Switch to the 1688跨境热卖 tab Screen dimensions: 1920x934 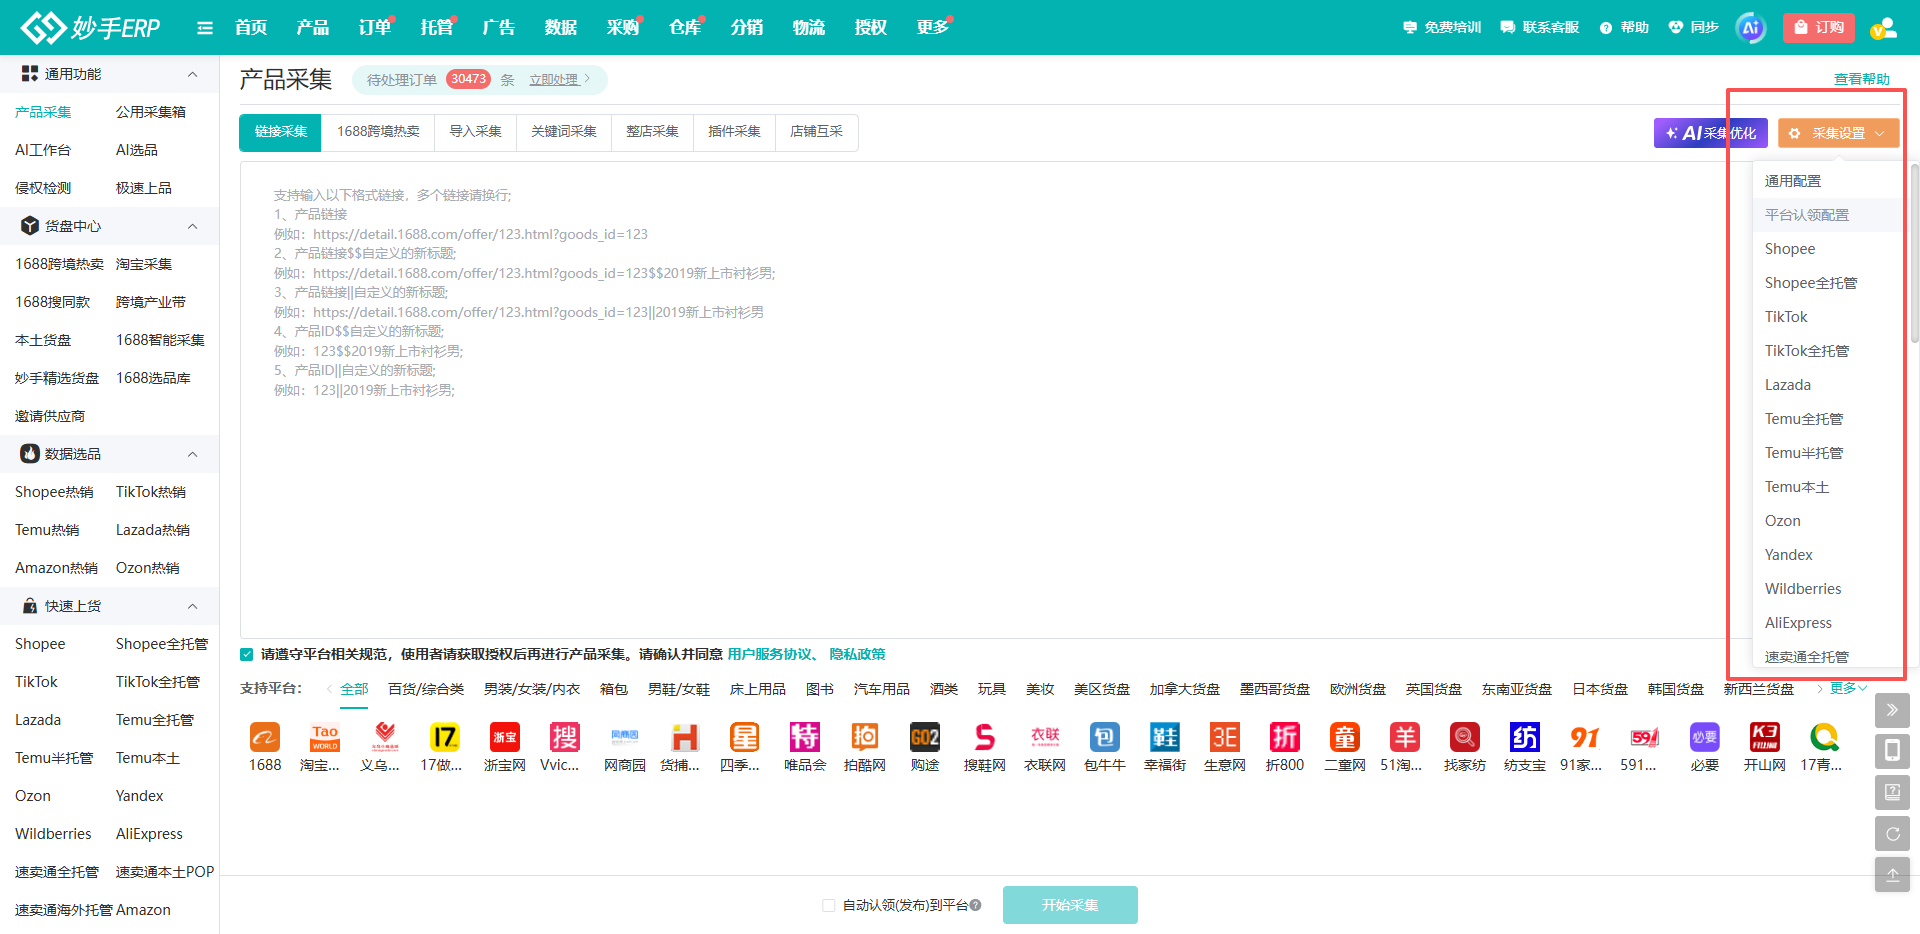[x=378, y=132]
